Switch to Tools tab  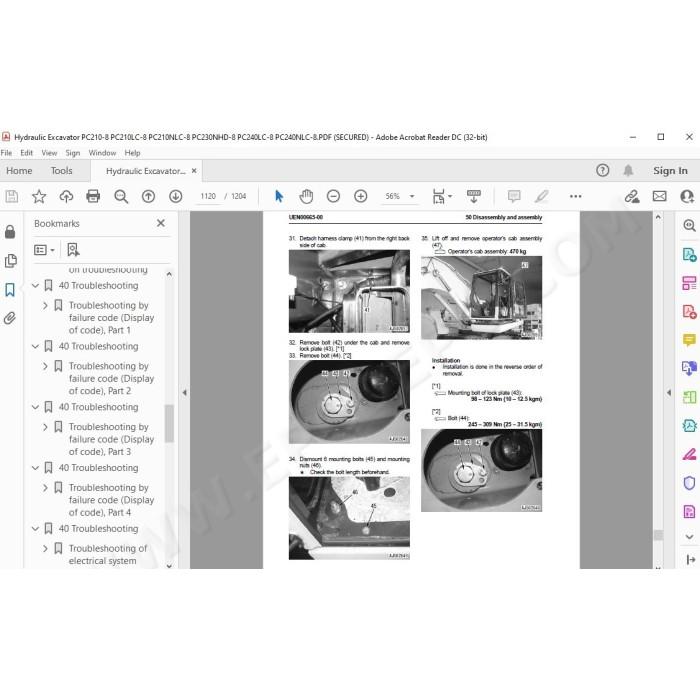click(x=61, y=171)
